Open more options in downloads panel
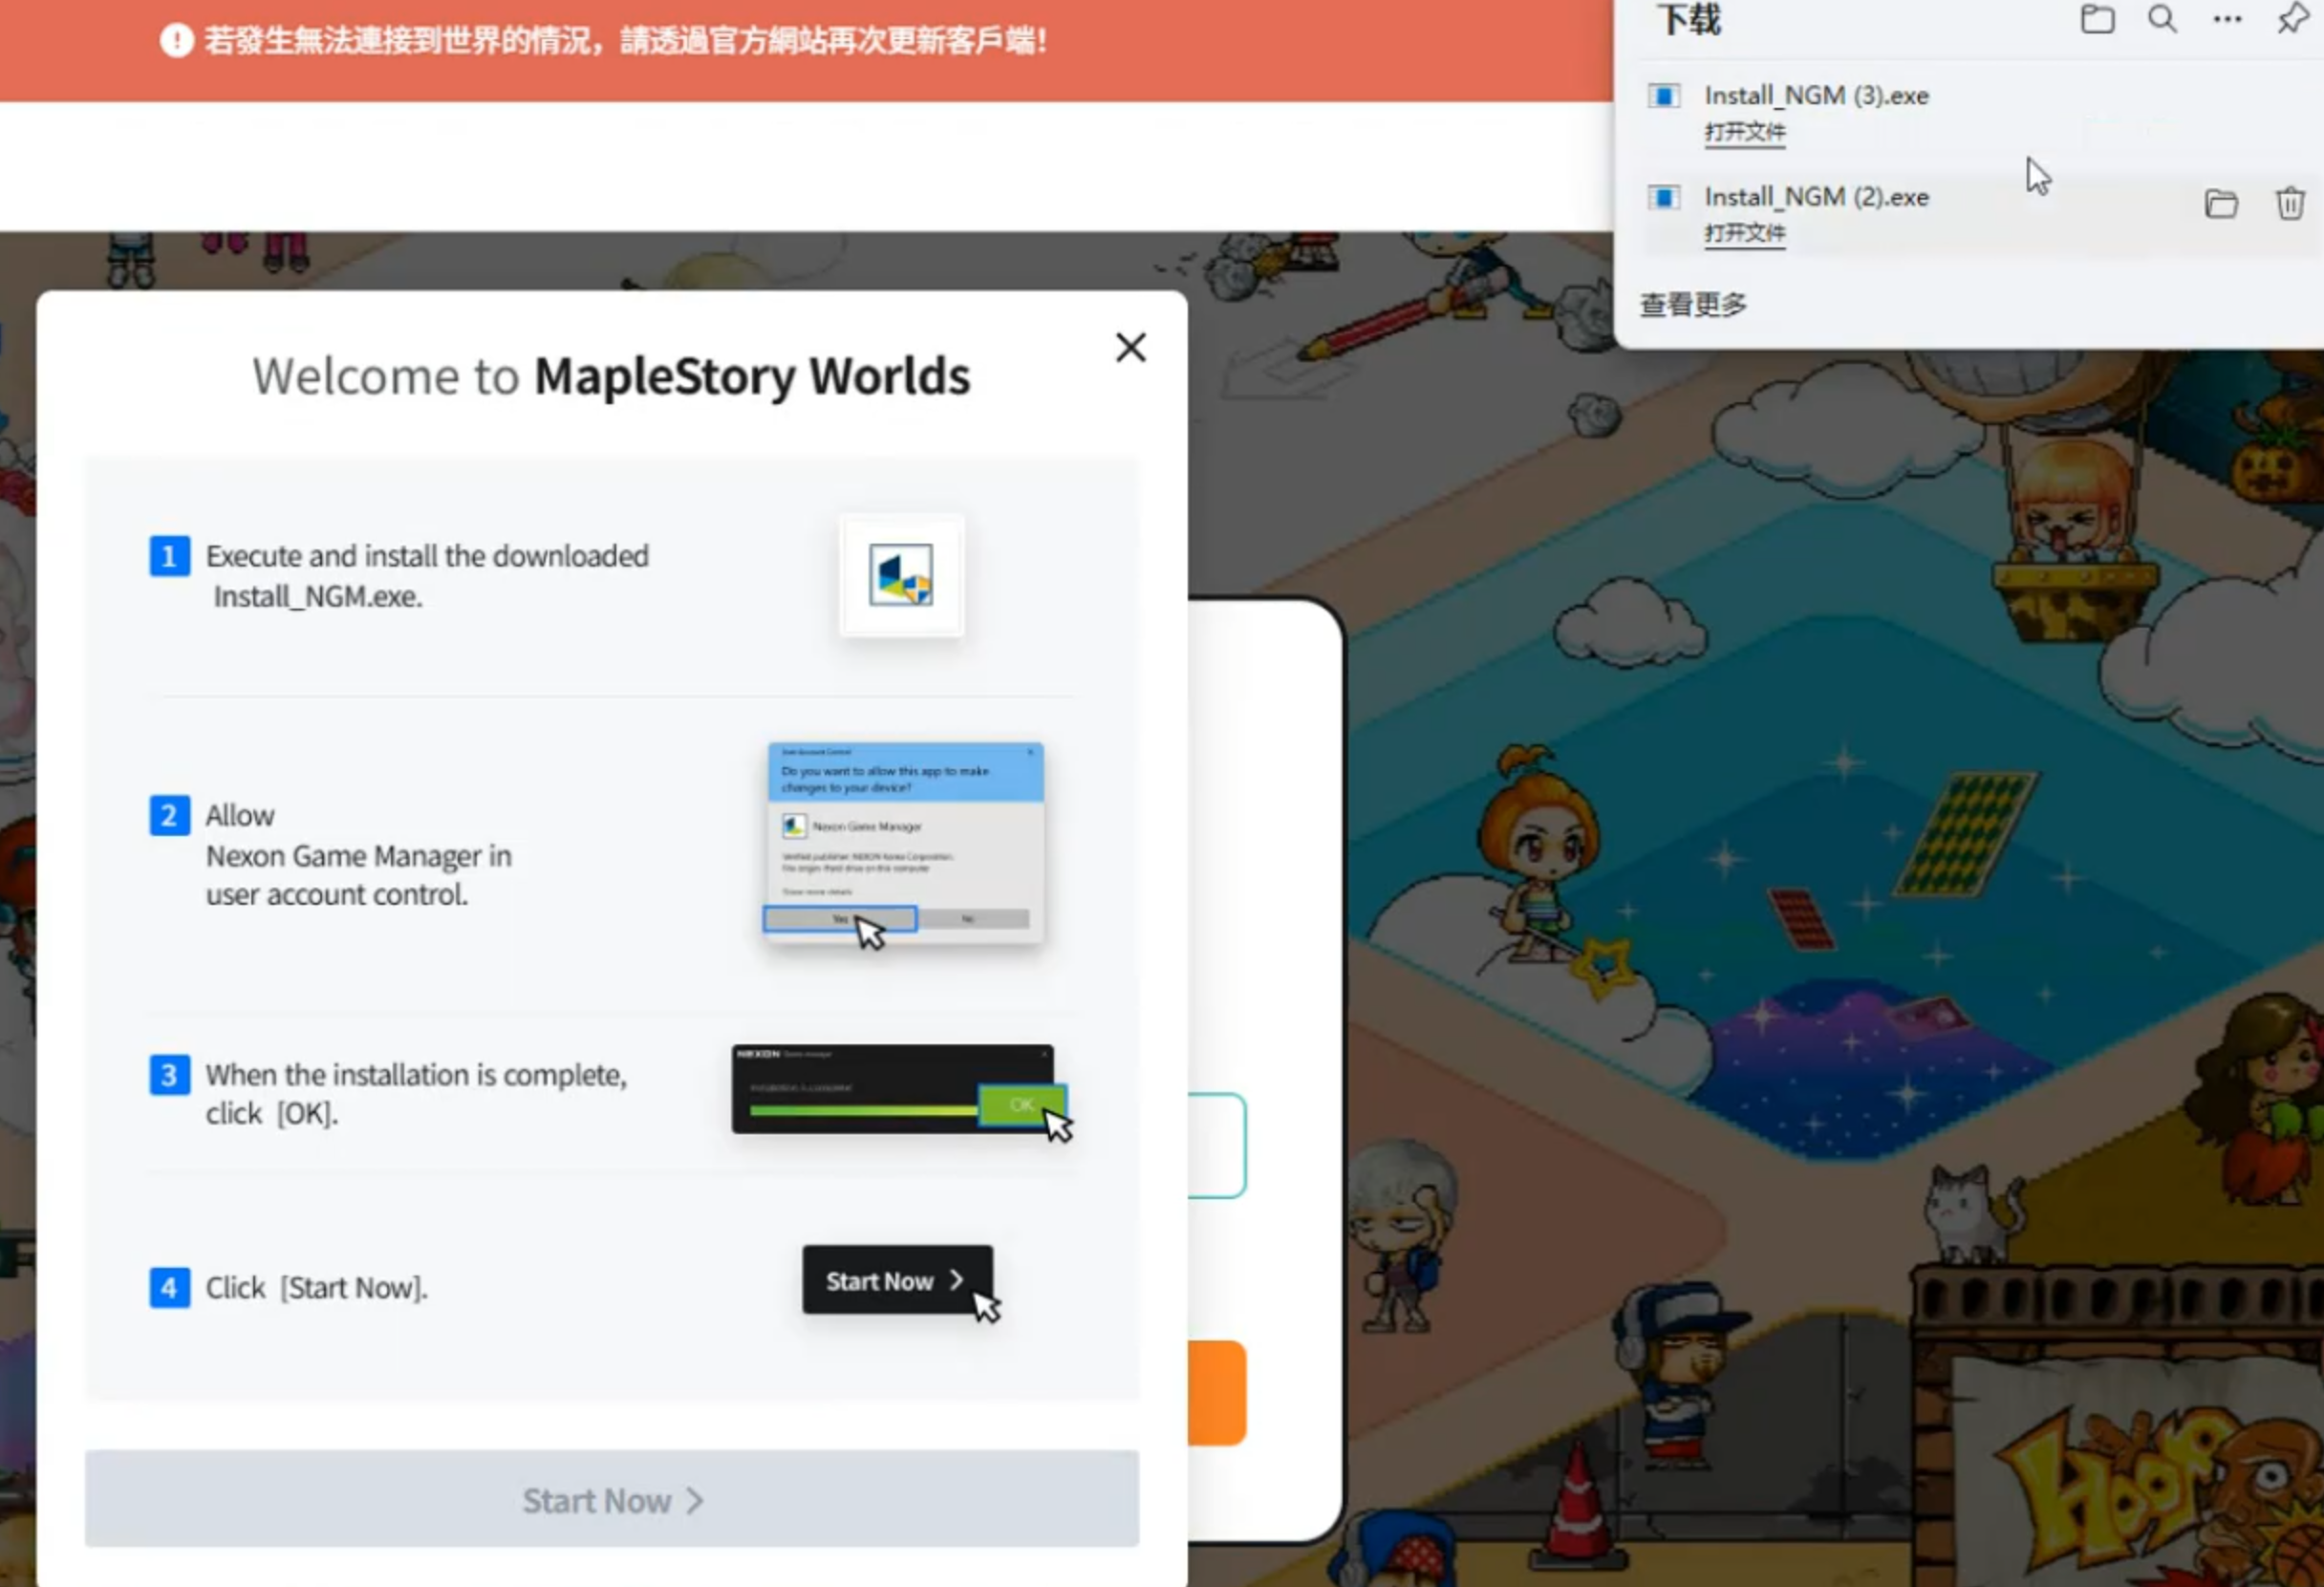 2227,19
